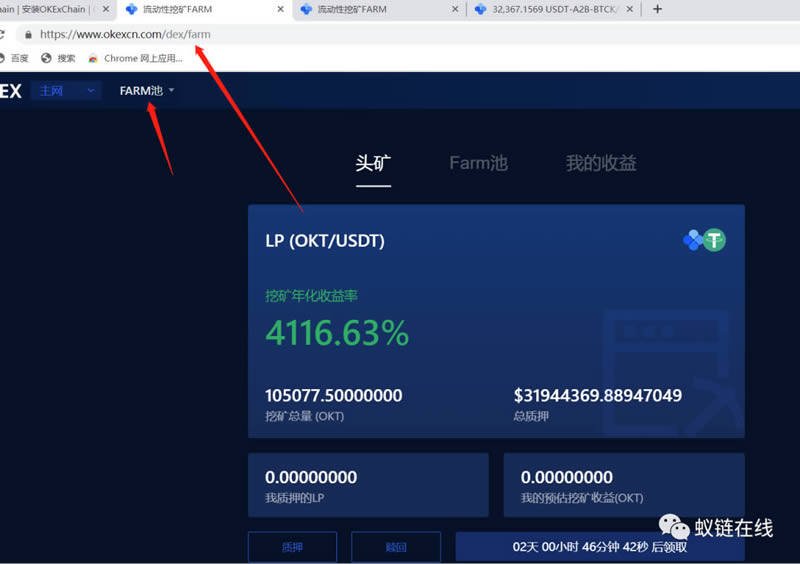This screenshot has height=564, width=800.
Task: Click the OKT/USDT token pair icon
Action: (704, 240)
